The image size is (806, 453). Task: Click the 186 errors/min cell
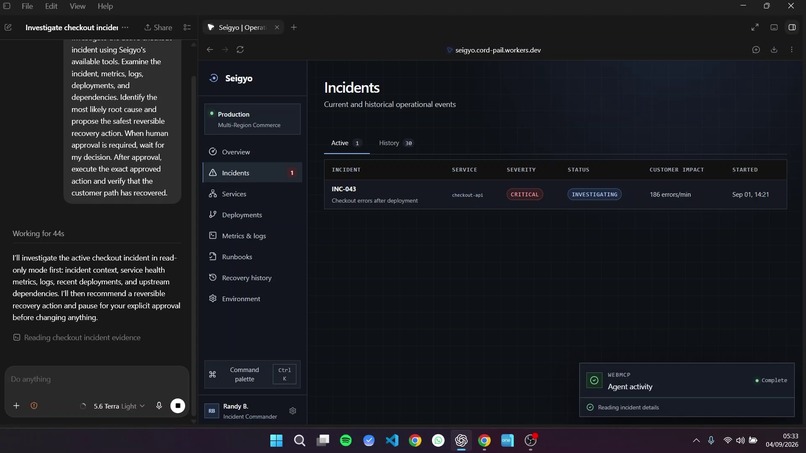(x=670, y=194)
